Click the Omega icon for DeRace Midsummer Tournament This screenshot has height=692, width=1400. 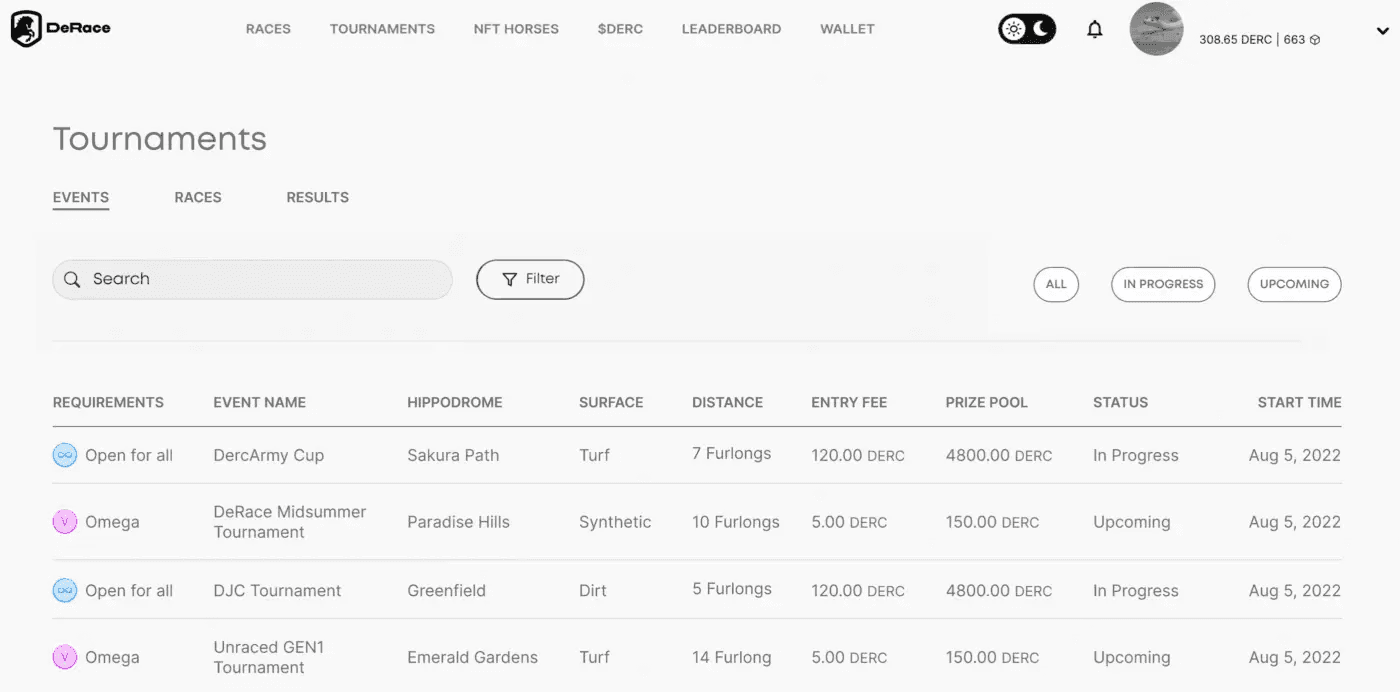[x=65, y=522]
